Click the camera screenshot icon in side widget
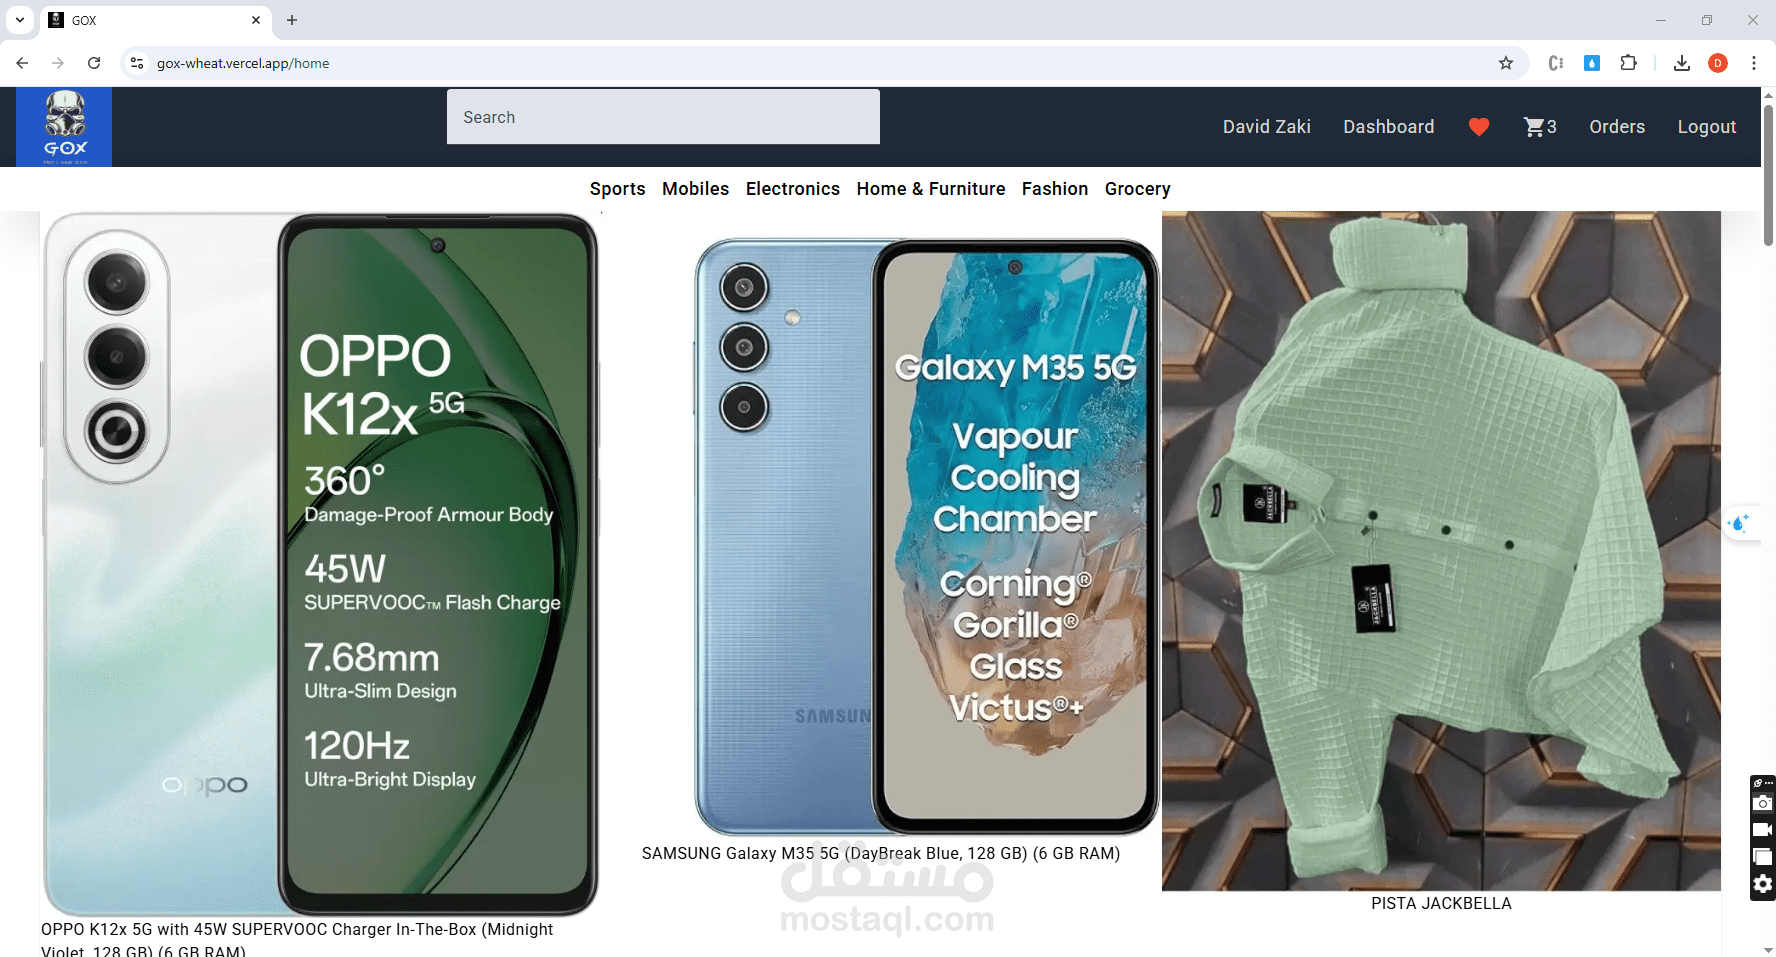This screenshot has width=1776, height=957. click(1763, 803)
